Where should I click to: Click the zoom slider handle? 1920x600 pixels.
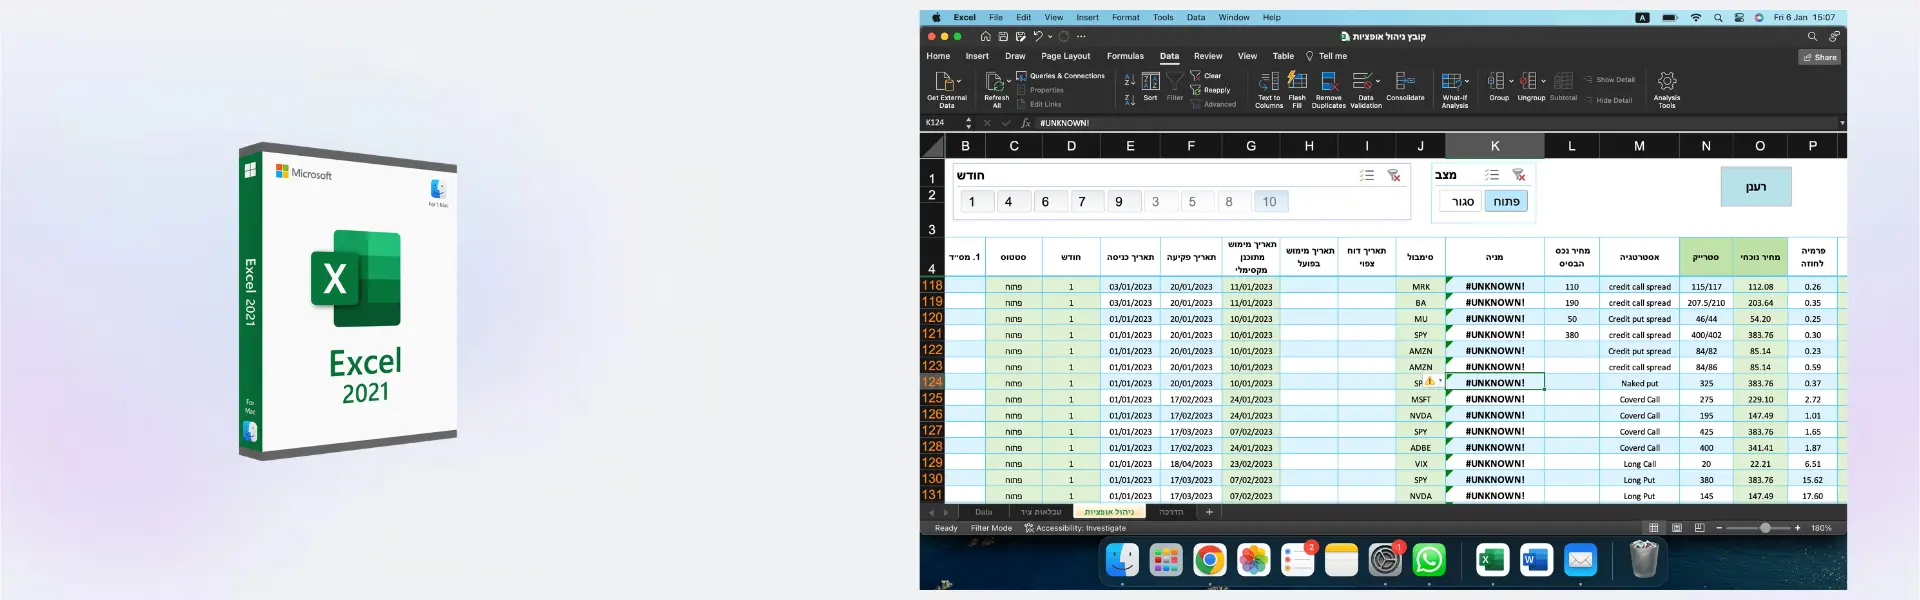tap(1765, 528)
